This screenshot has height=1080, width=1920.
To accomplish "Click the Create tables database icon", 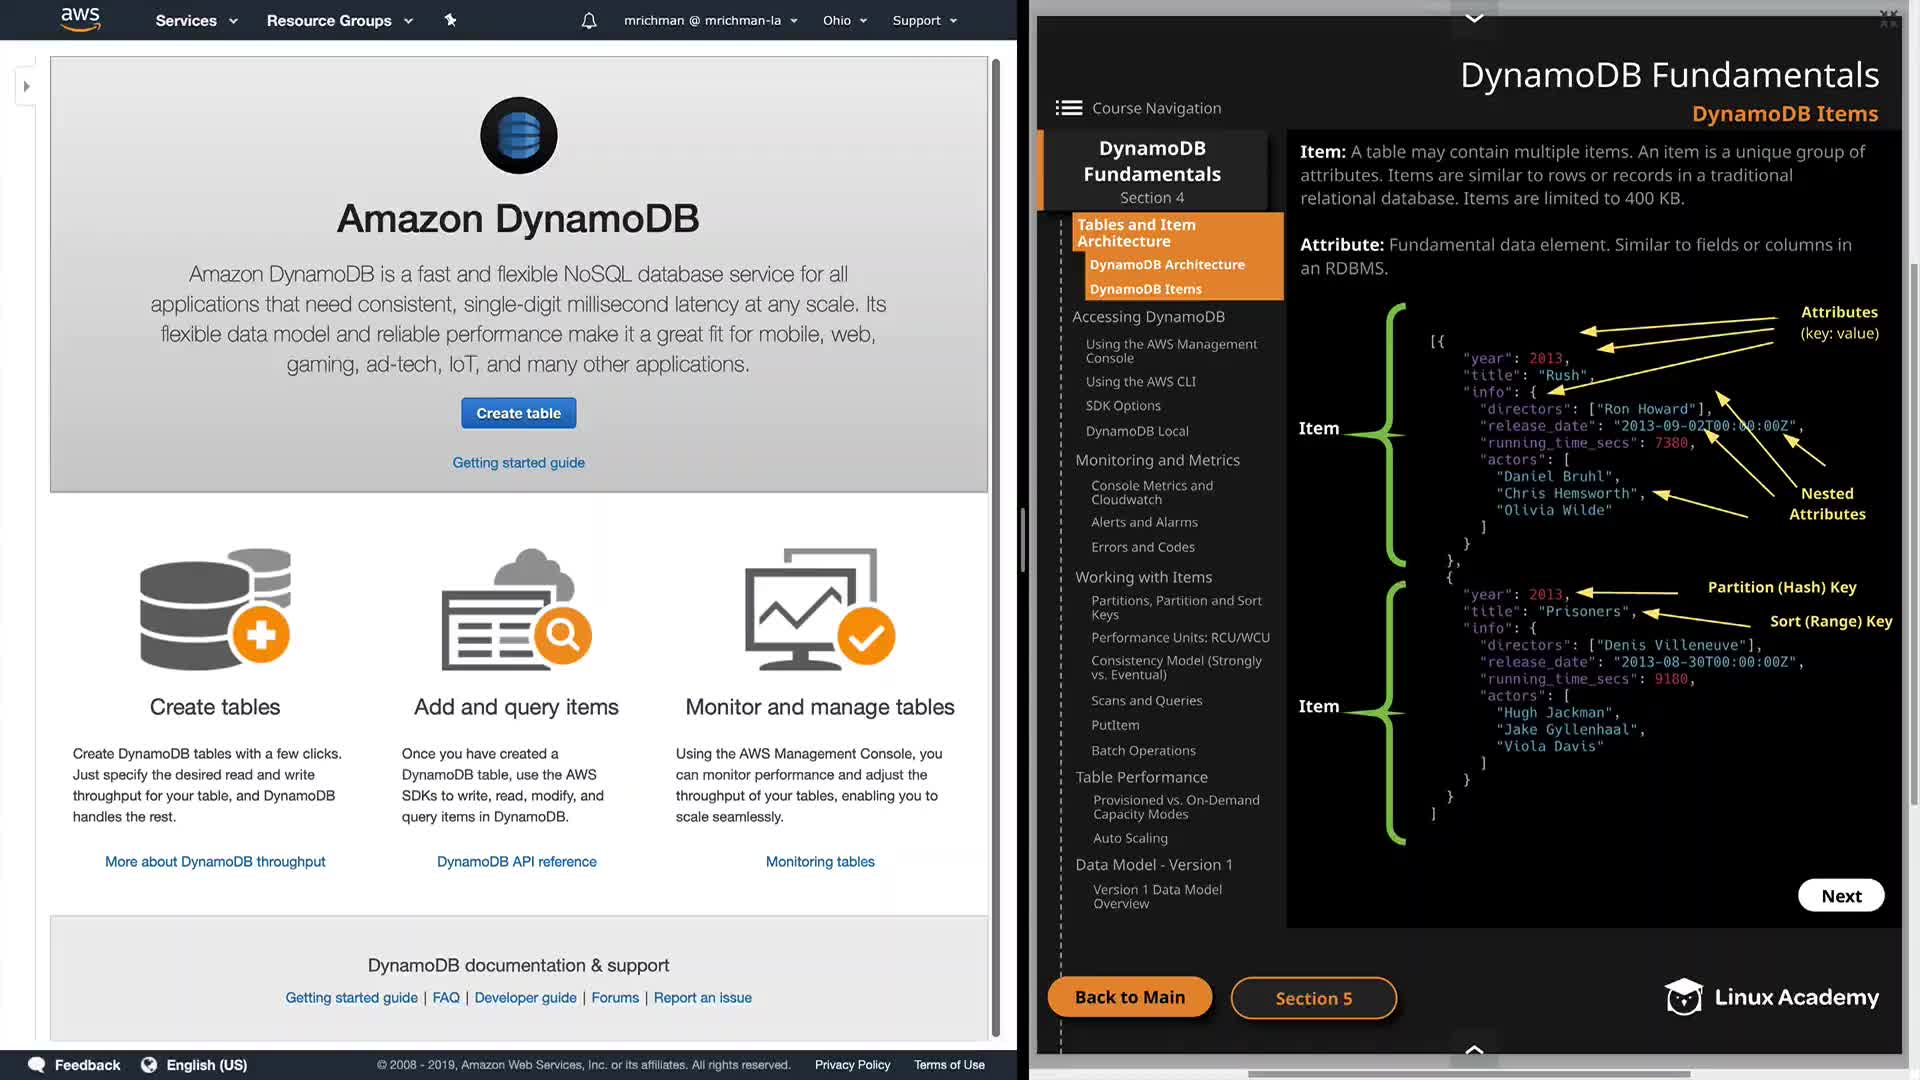I will 215,609.
